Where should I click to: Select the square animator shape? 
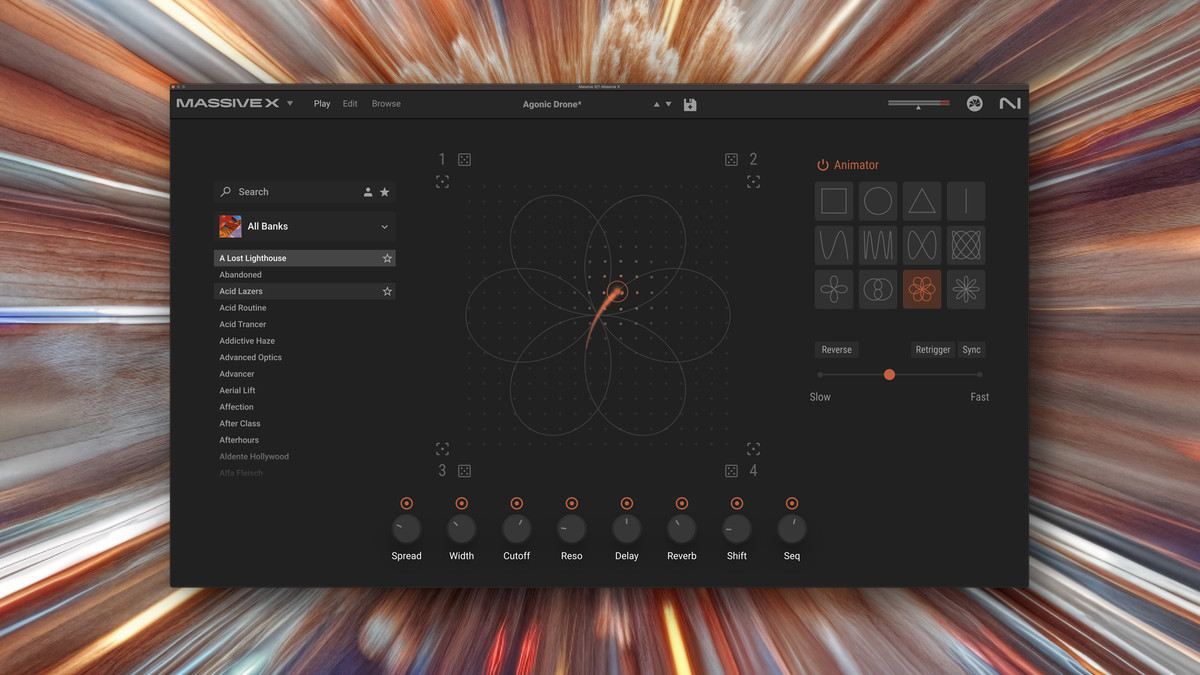coord(833,201)
